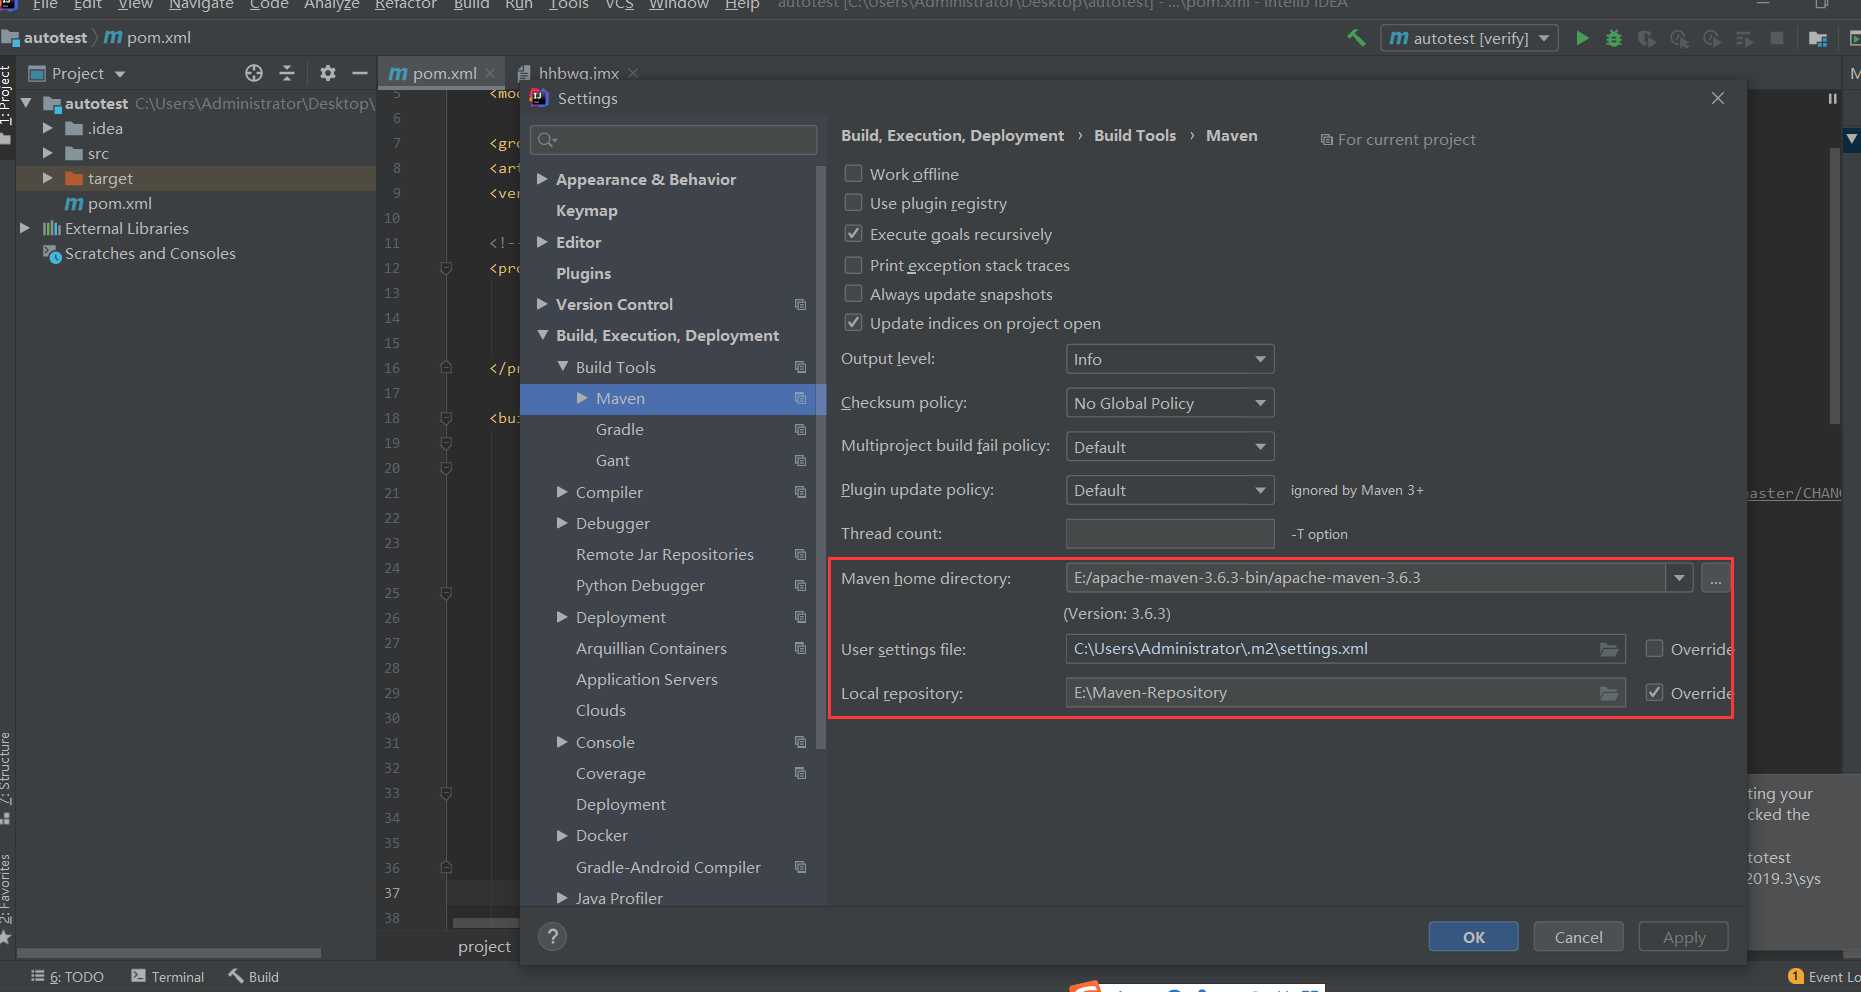This screenshot has width=1861, height=992.
Task: Enable Work offline checkbox
Action: [x=853, y=173]
